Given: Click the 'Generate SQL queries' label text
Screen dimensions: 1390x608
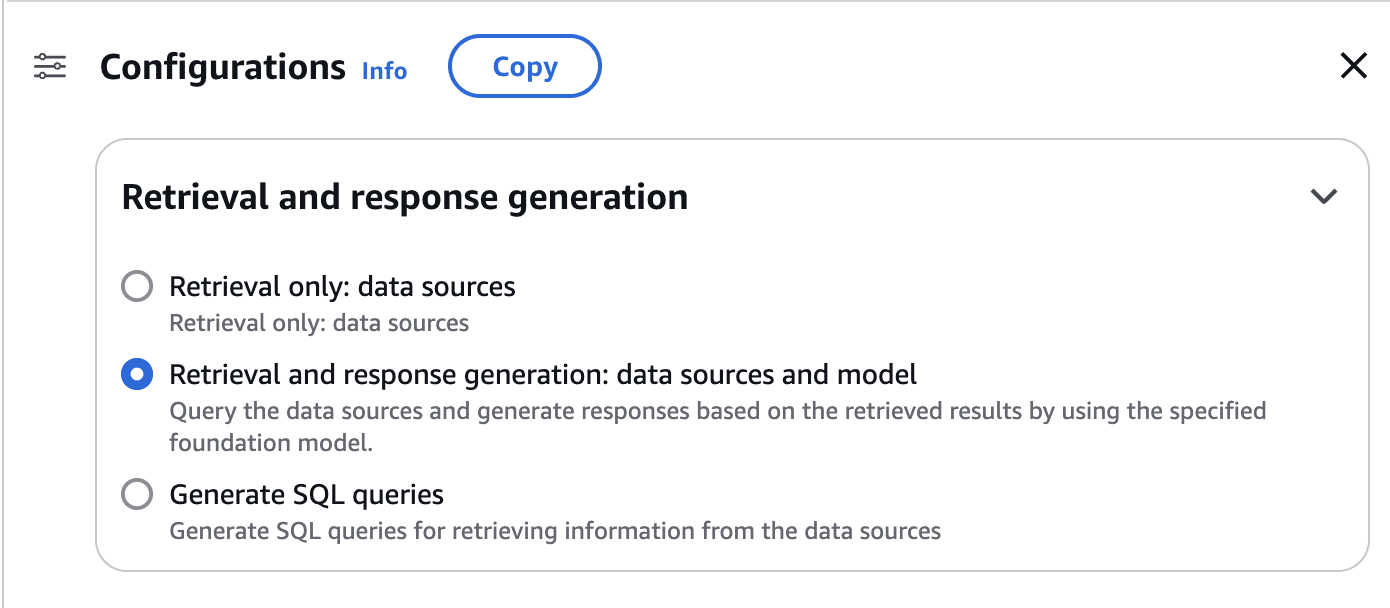Looking at the screenshot, I should 306,494.
